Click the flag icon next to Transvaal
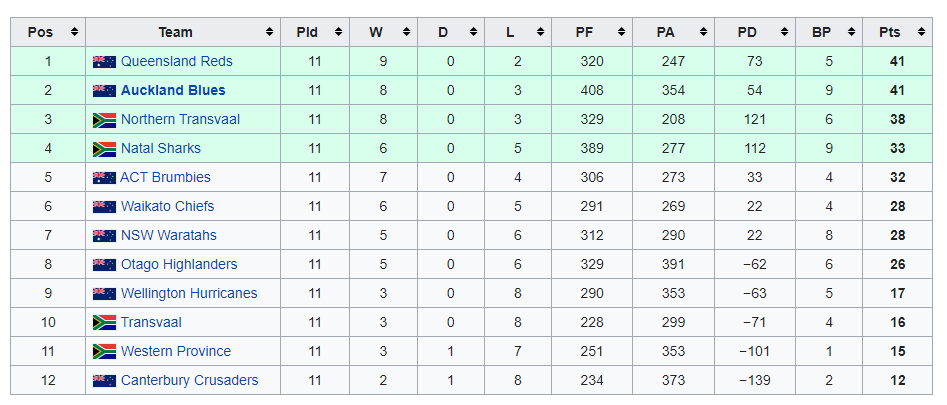947x405 pixels. 104,323
